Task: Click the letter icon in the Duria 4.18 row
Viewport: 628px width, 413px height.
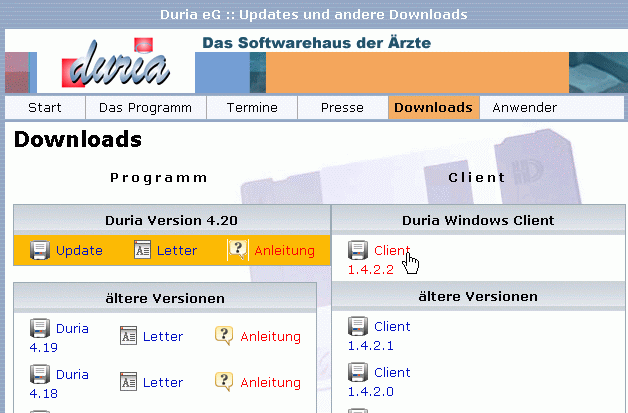Action: pos(128,382)
